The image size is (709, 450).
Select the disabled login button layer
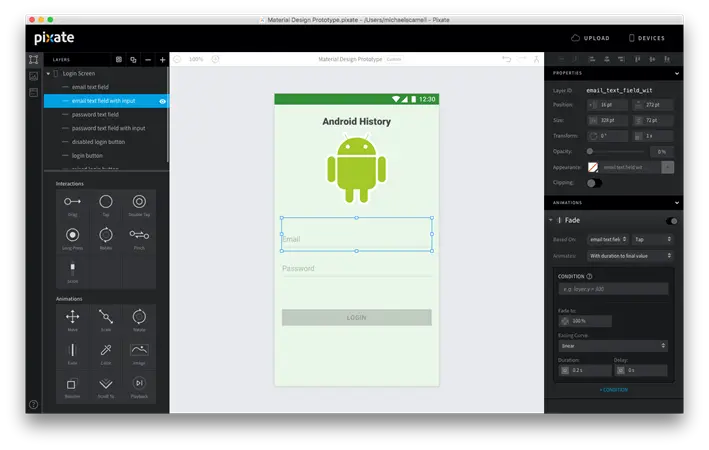[106, 142]
